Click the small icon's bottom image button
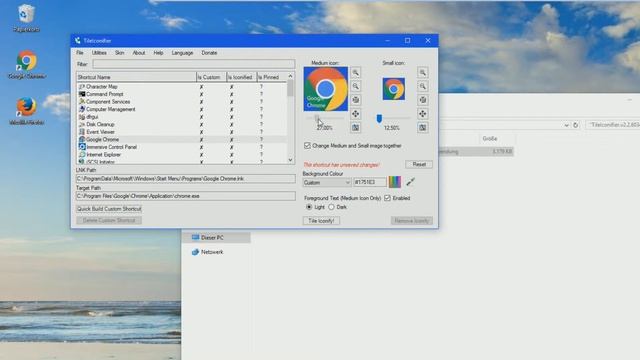The width and height of the screenshot is (640, 360). (x=423, y=128)
